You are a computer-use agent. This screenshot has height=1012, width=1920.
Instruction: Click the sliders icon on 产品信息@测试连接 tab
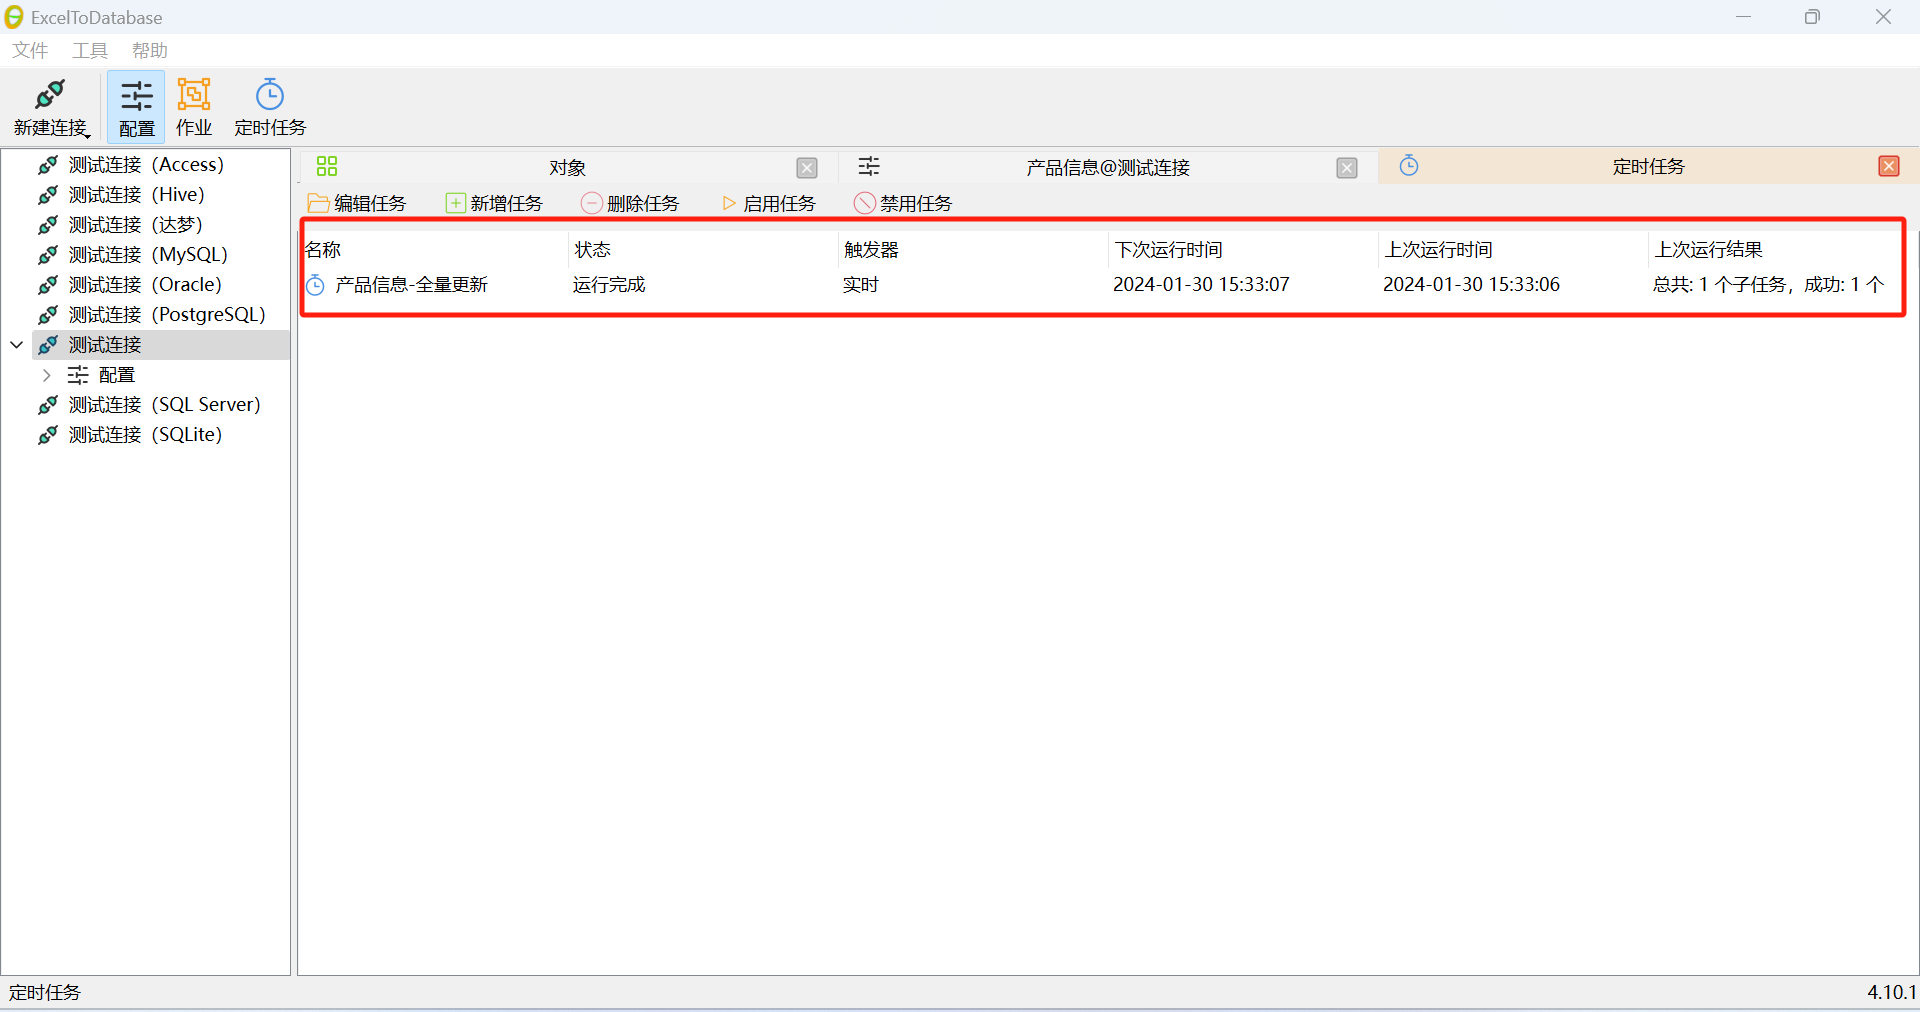tap(869, 166)
